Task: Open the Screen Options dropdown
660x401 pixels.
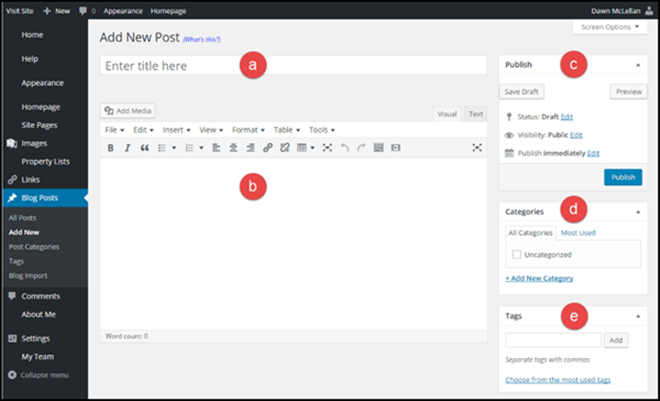Action: click(x=611, y=26)
